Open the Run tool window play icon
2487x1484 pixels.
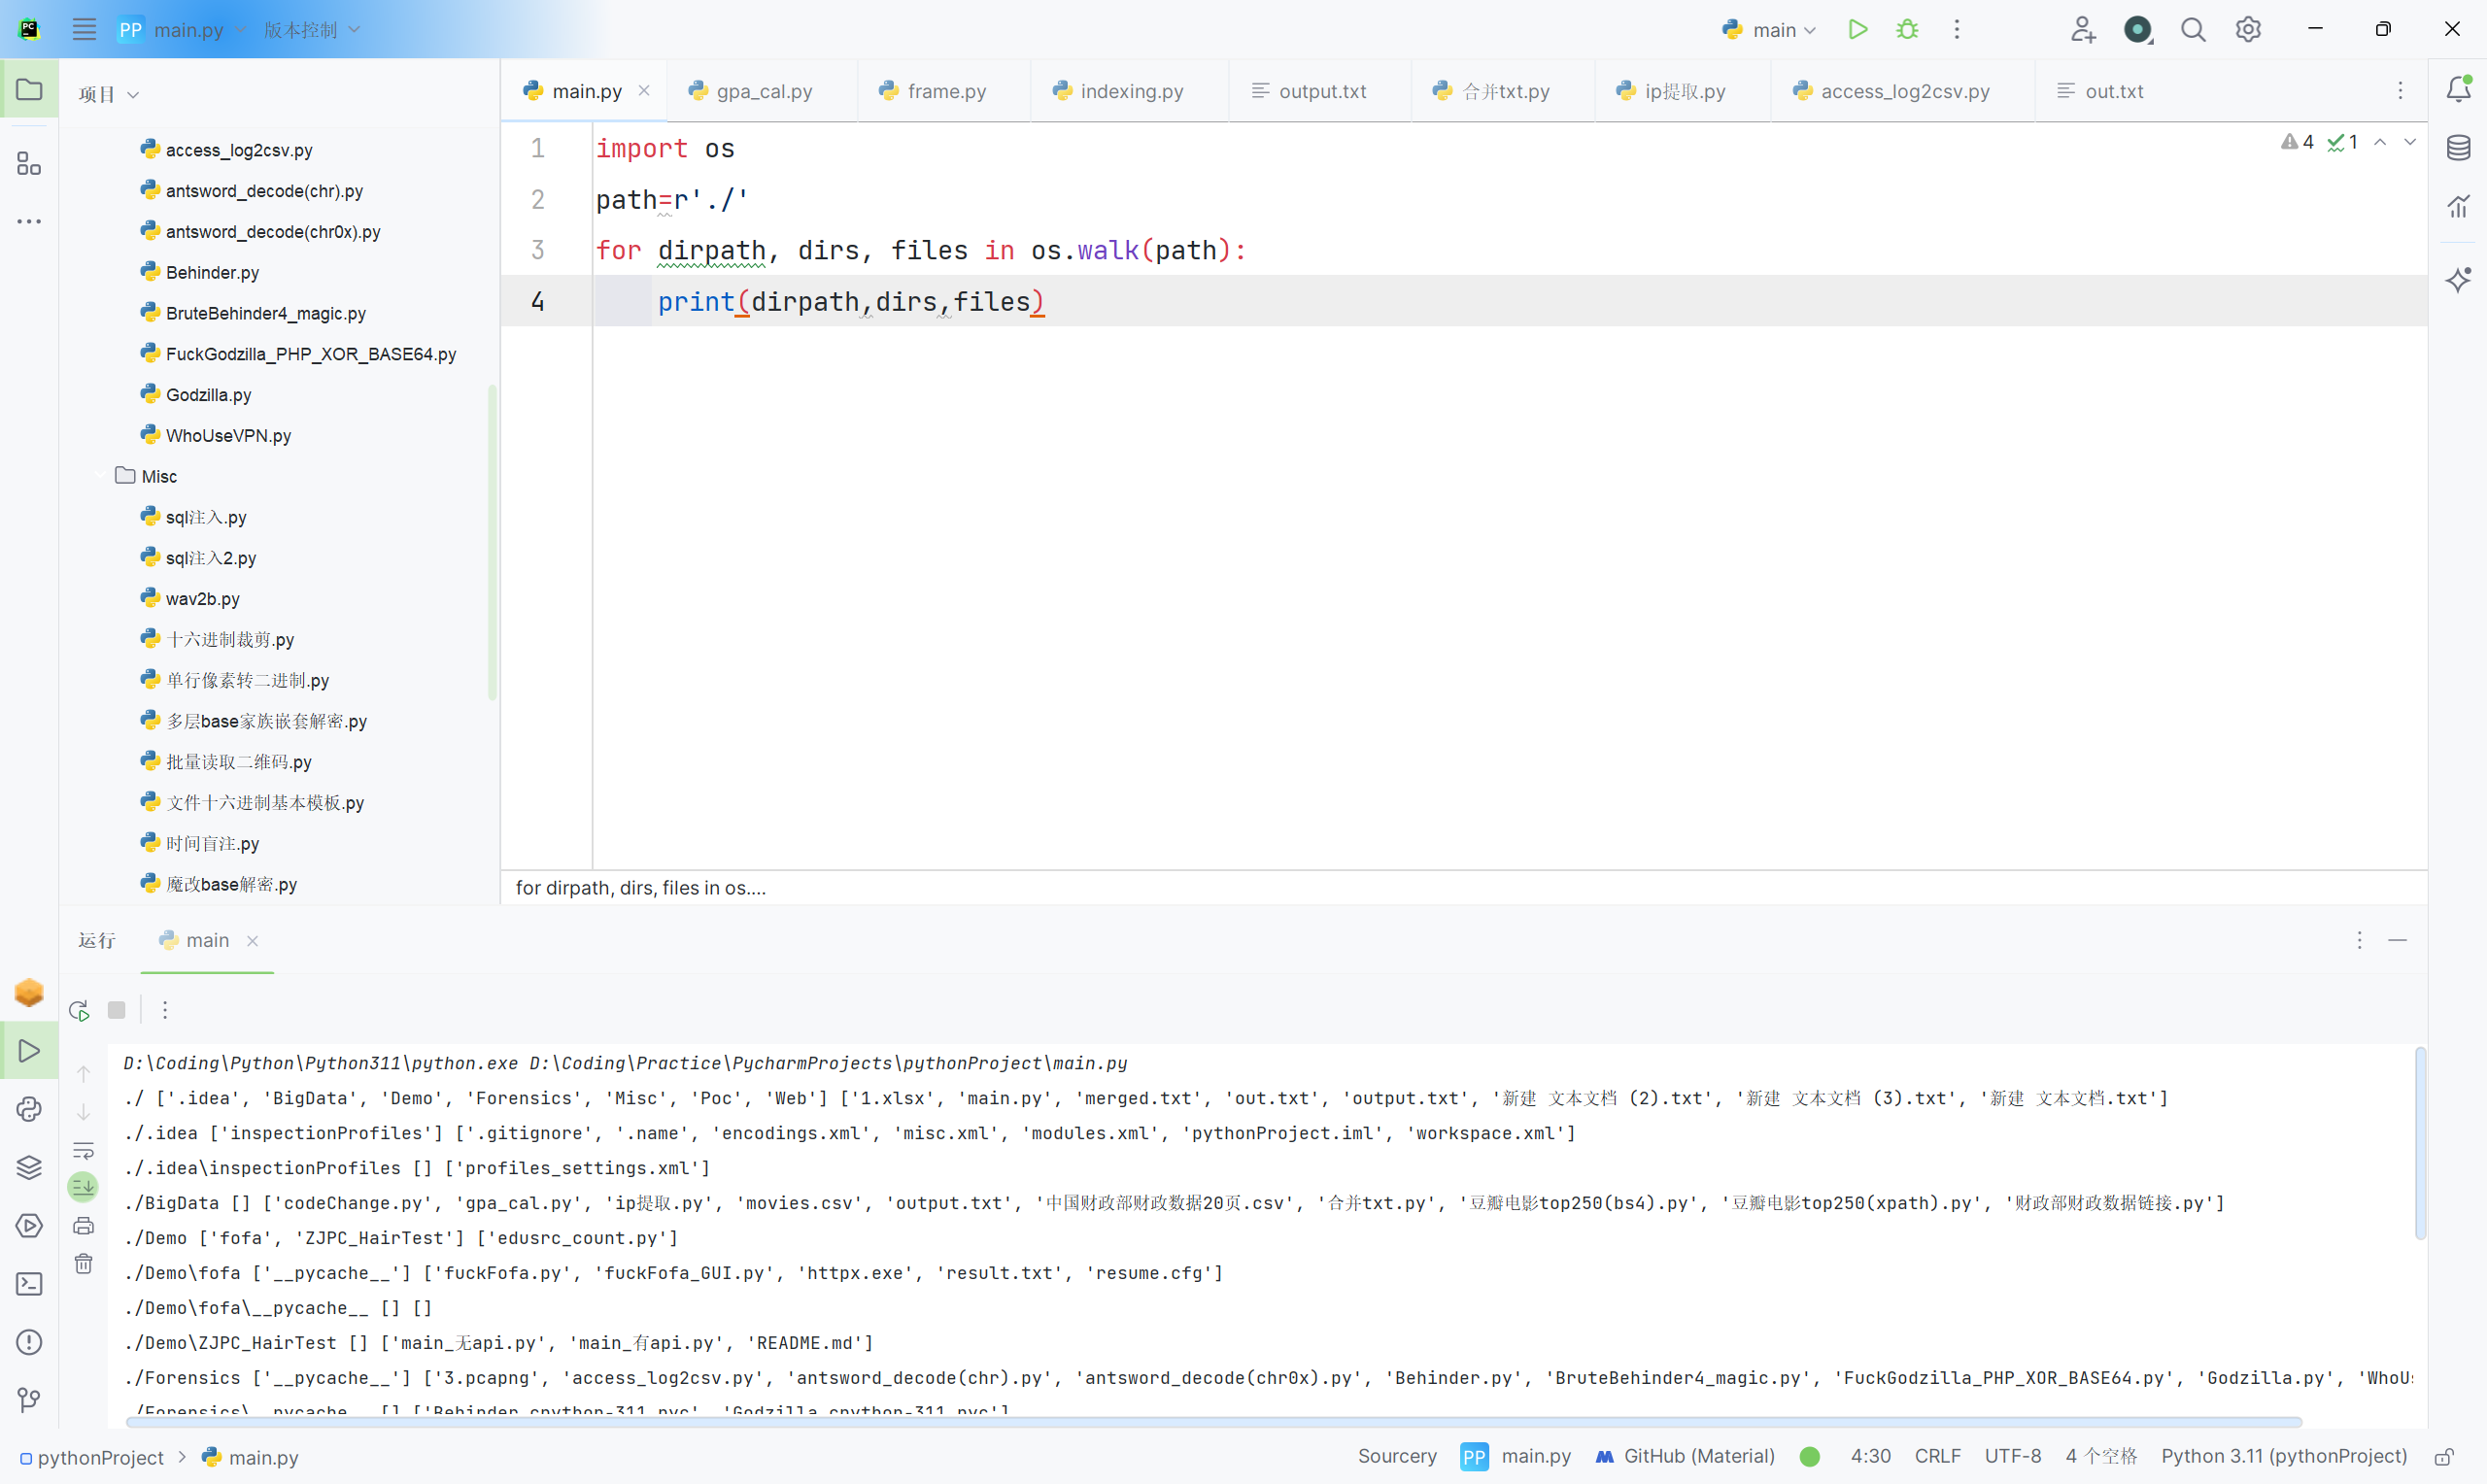tap(29, 1051)
